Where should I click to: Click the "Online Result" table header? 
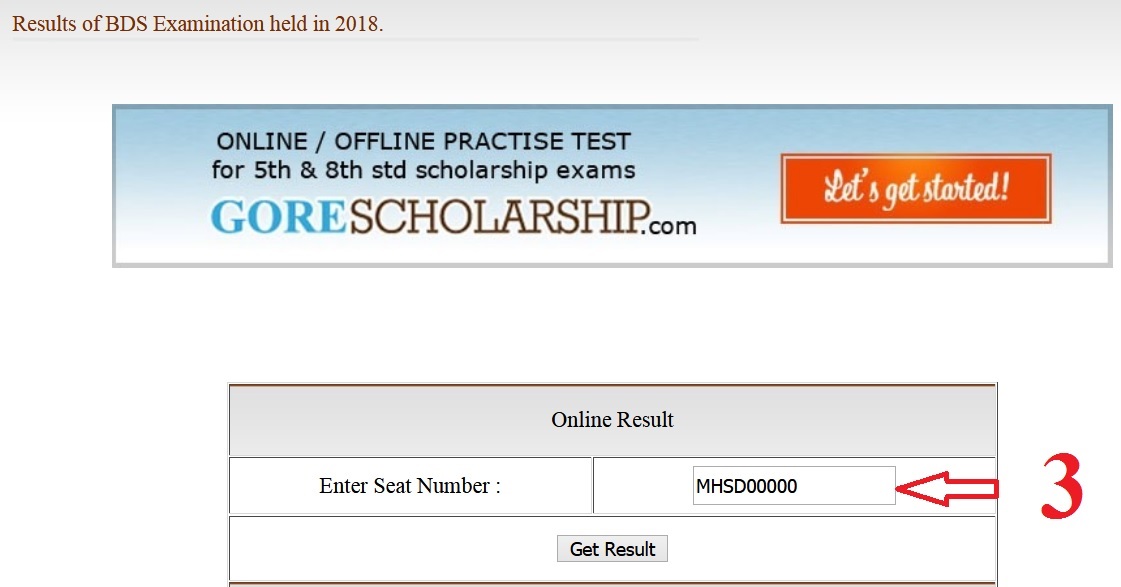pyautogui.click(x=612, y=420)
